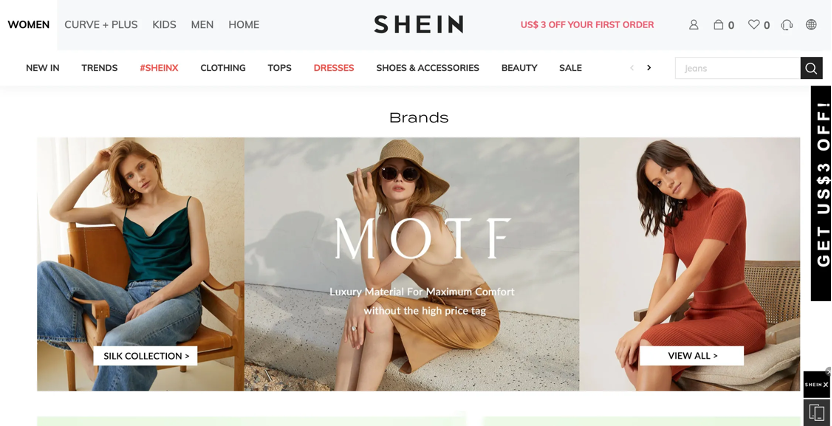Screen dimensions: 832x426
Task: Open the user account icon
Action: 694,25
